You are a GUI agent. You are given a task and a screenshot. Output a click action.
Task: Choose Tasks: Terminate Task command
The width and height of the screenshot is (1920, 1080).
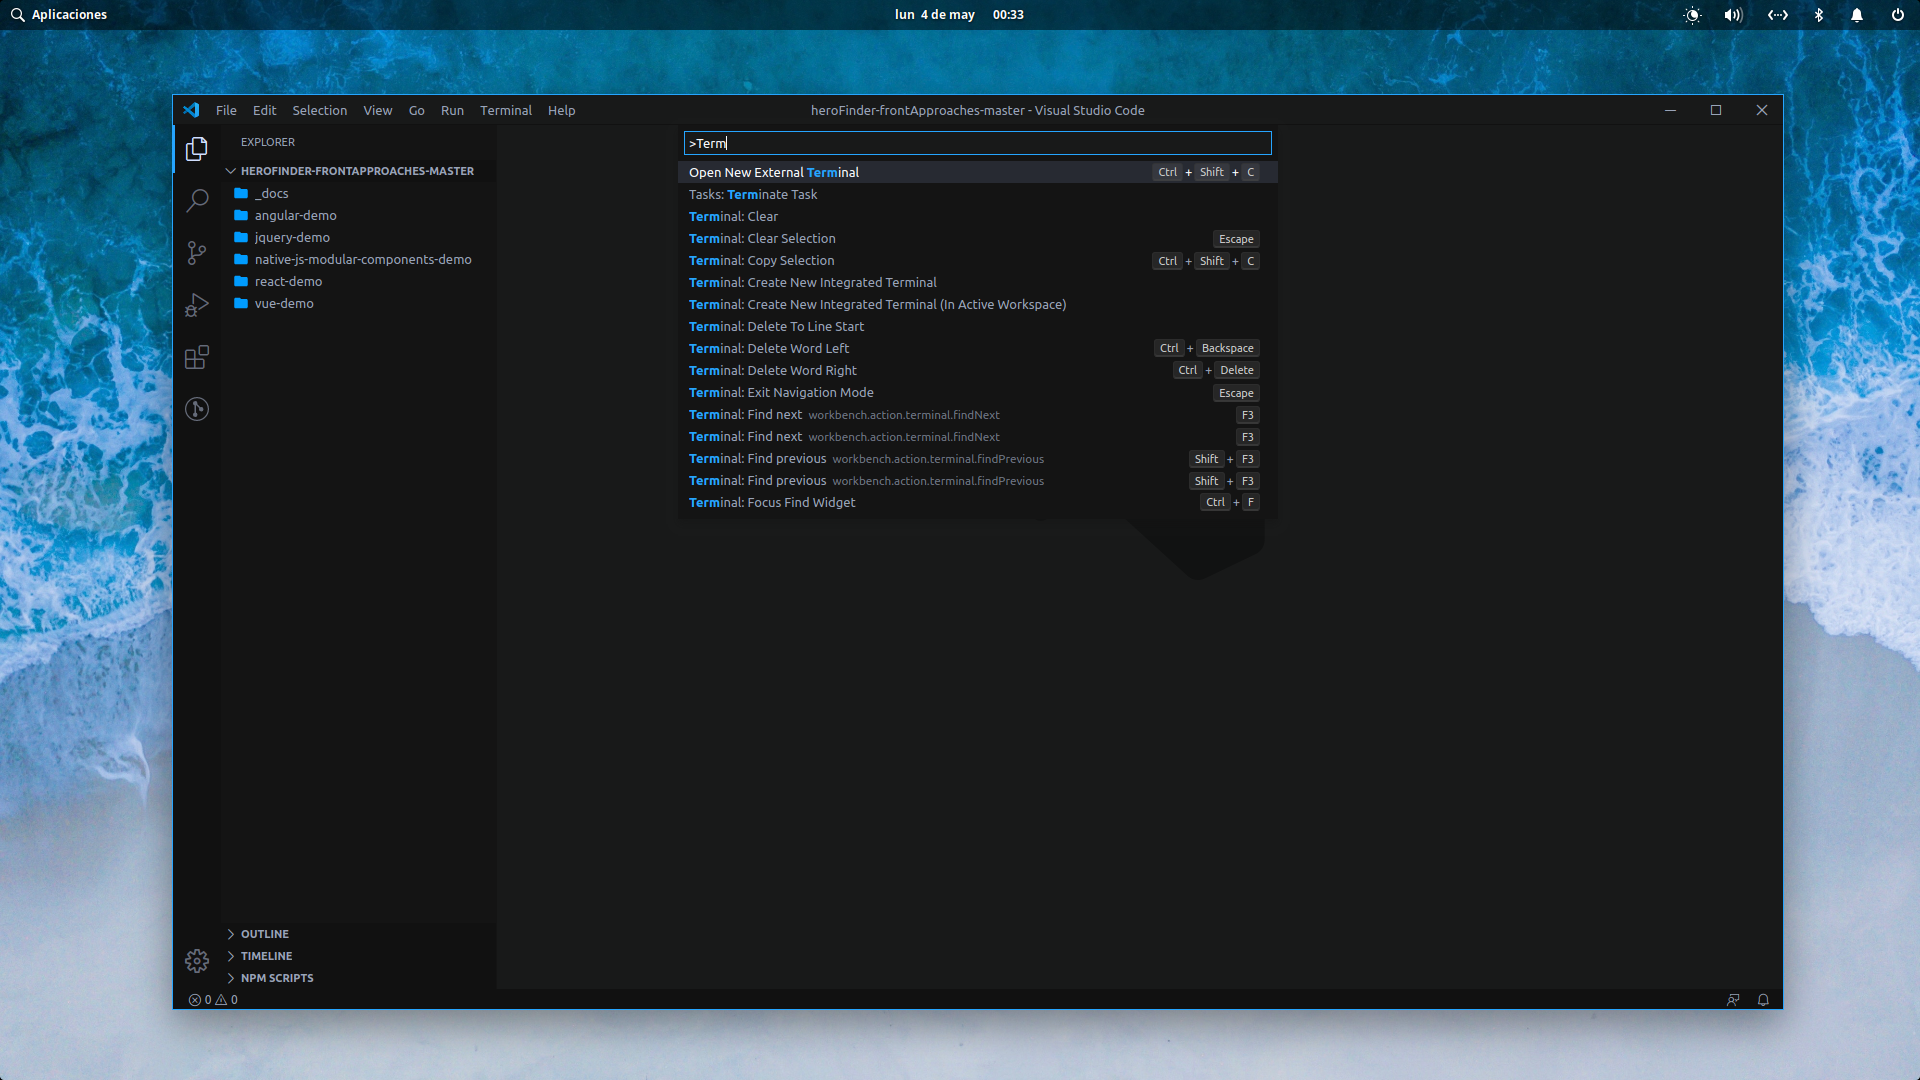[753, 195]
